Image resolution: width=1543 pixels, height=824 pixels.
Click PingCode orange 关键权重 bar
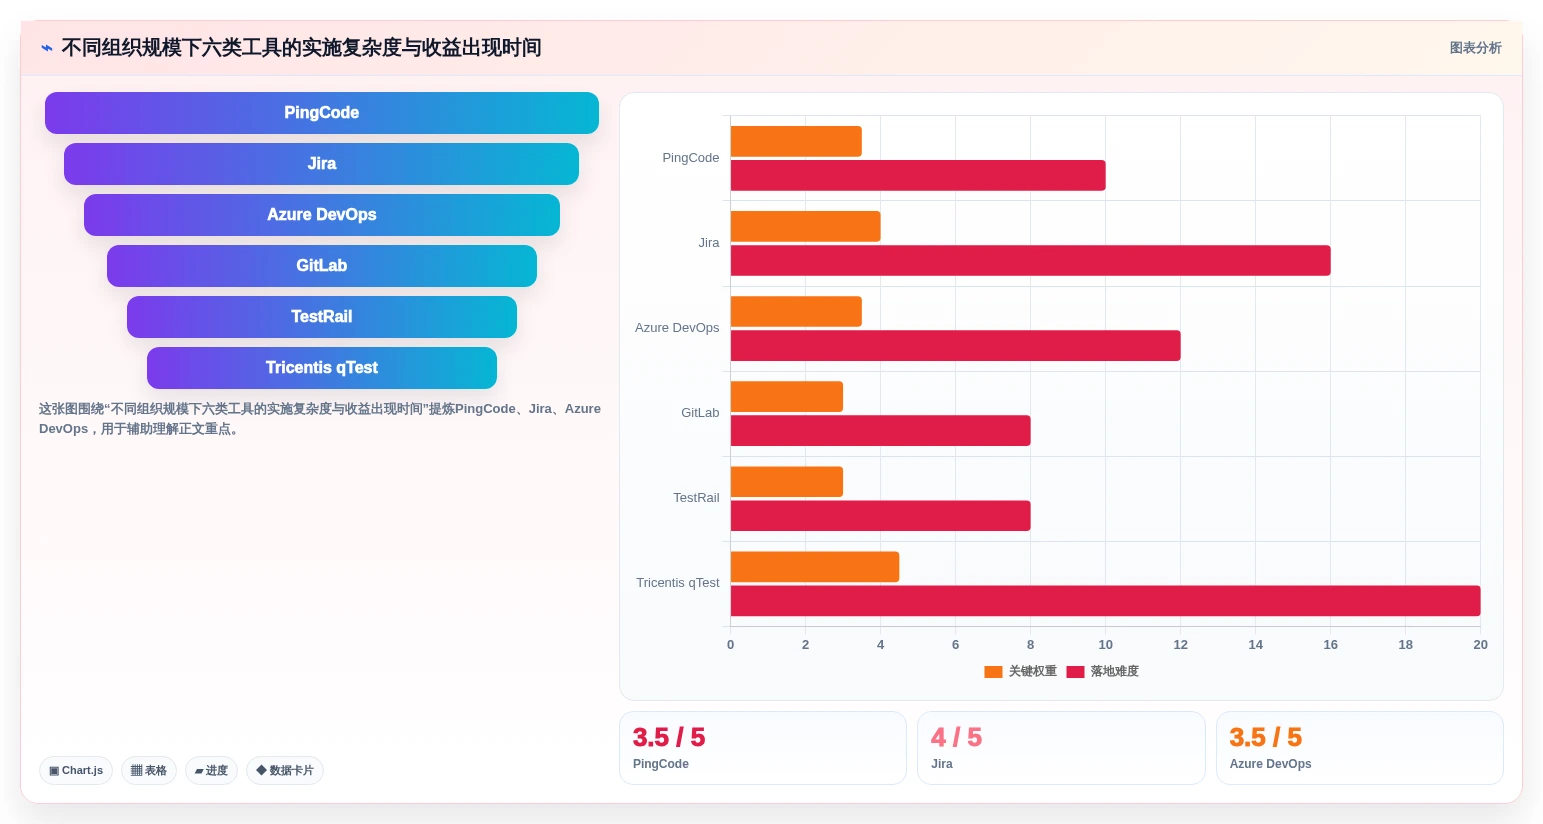[x=796, y=142]
